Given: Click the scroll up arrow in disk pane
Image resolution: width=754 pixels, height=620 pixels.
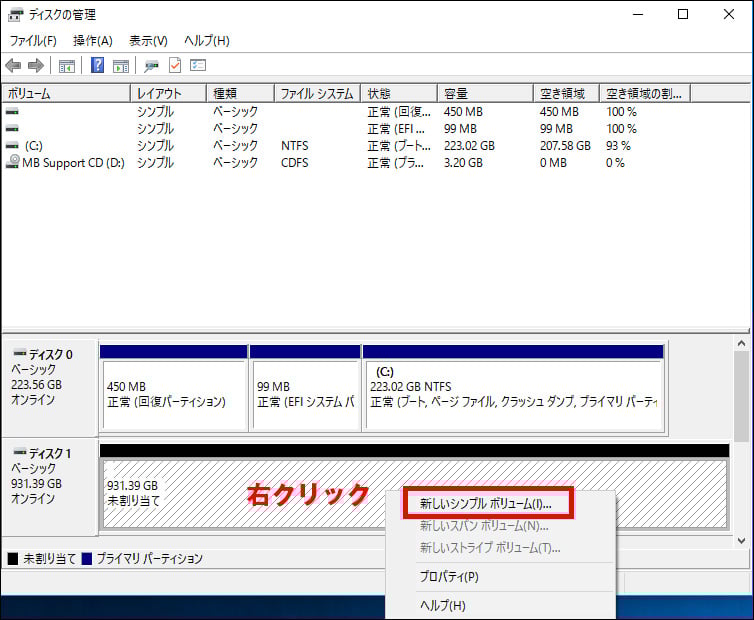Looking at the screenshot, I should pyautogui.click(x=741, y=344).
